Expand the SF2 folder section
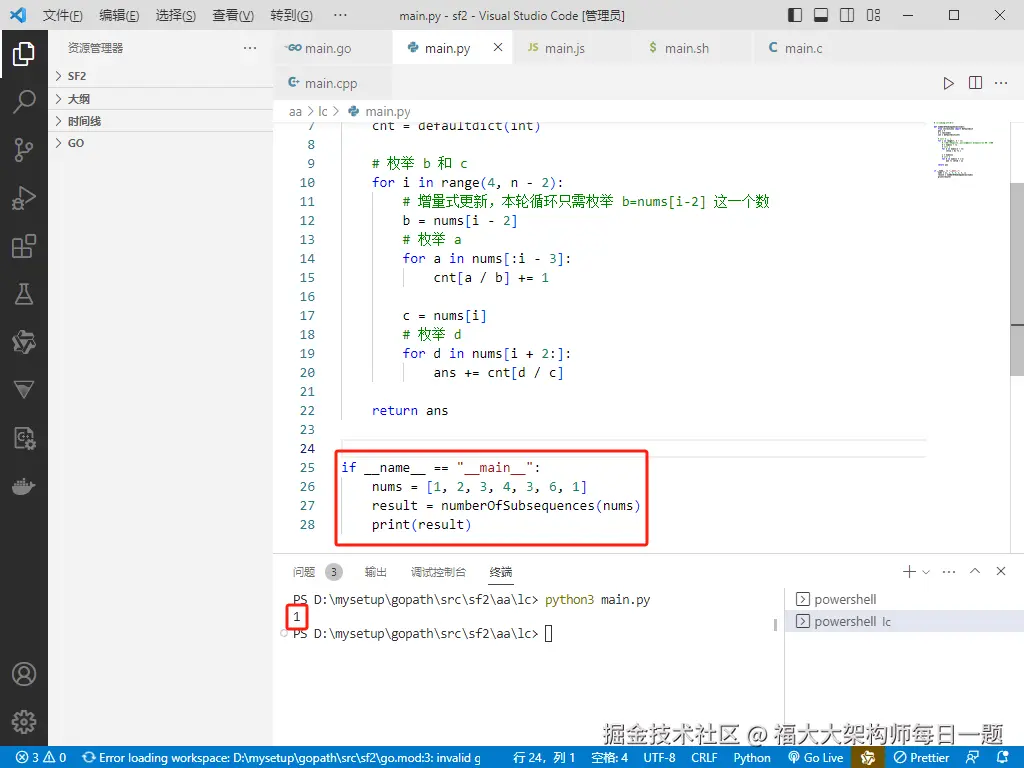 pos(161,76)
